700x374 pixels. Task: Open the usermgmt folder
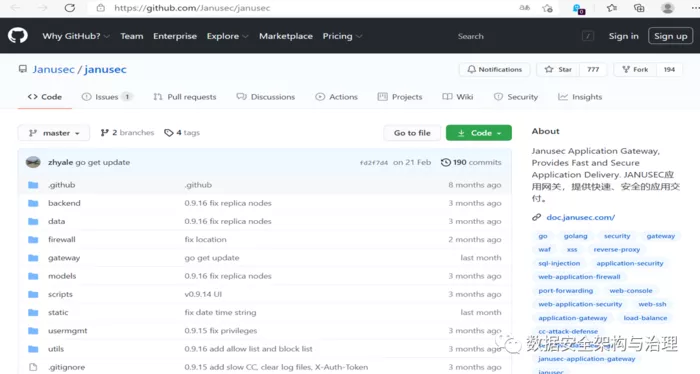[x=67, y=331]
